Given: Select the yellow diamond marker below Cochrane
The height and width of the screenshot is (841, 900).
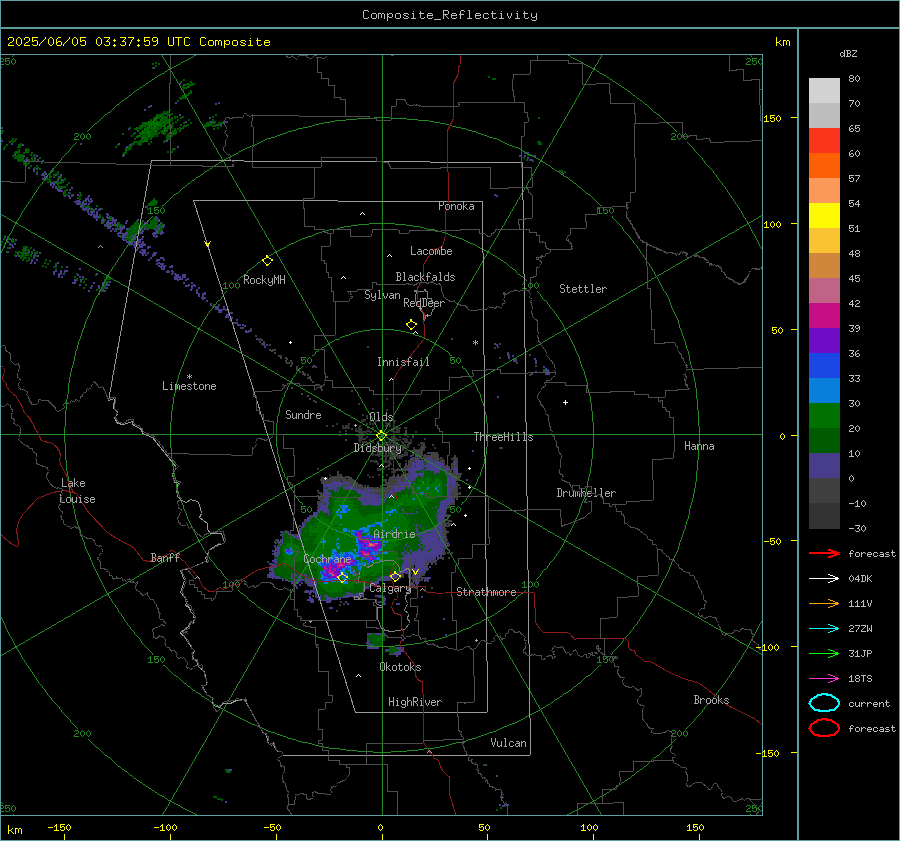Looking at the screenshot, I should [x=343, y=578].
